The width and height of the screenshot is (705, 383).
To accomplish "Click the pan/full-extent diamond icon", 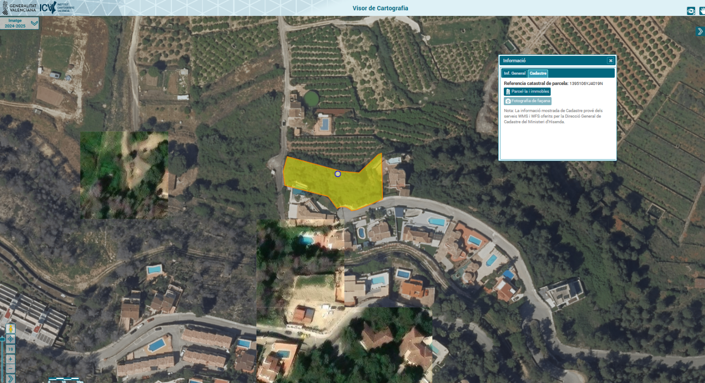I will (x=10, y=339).
